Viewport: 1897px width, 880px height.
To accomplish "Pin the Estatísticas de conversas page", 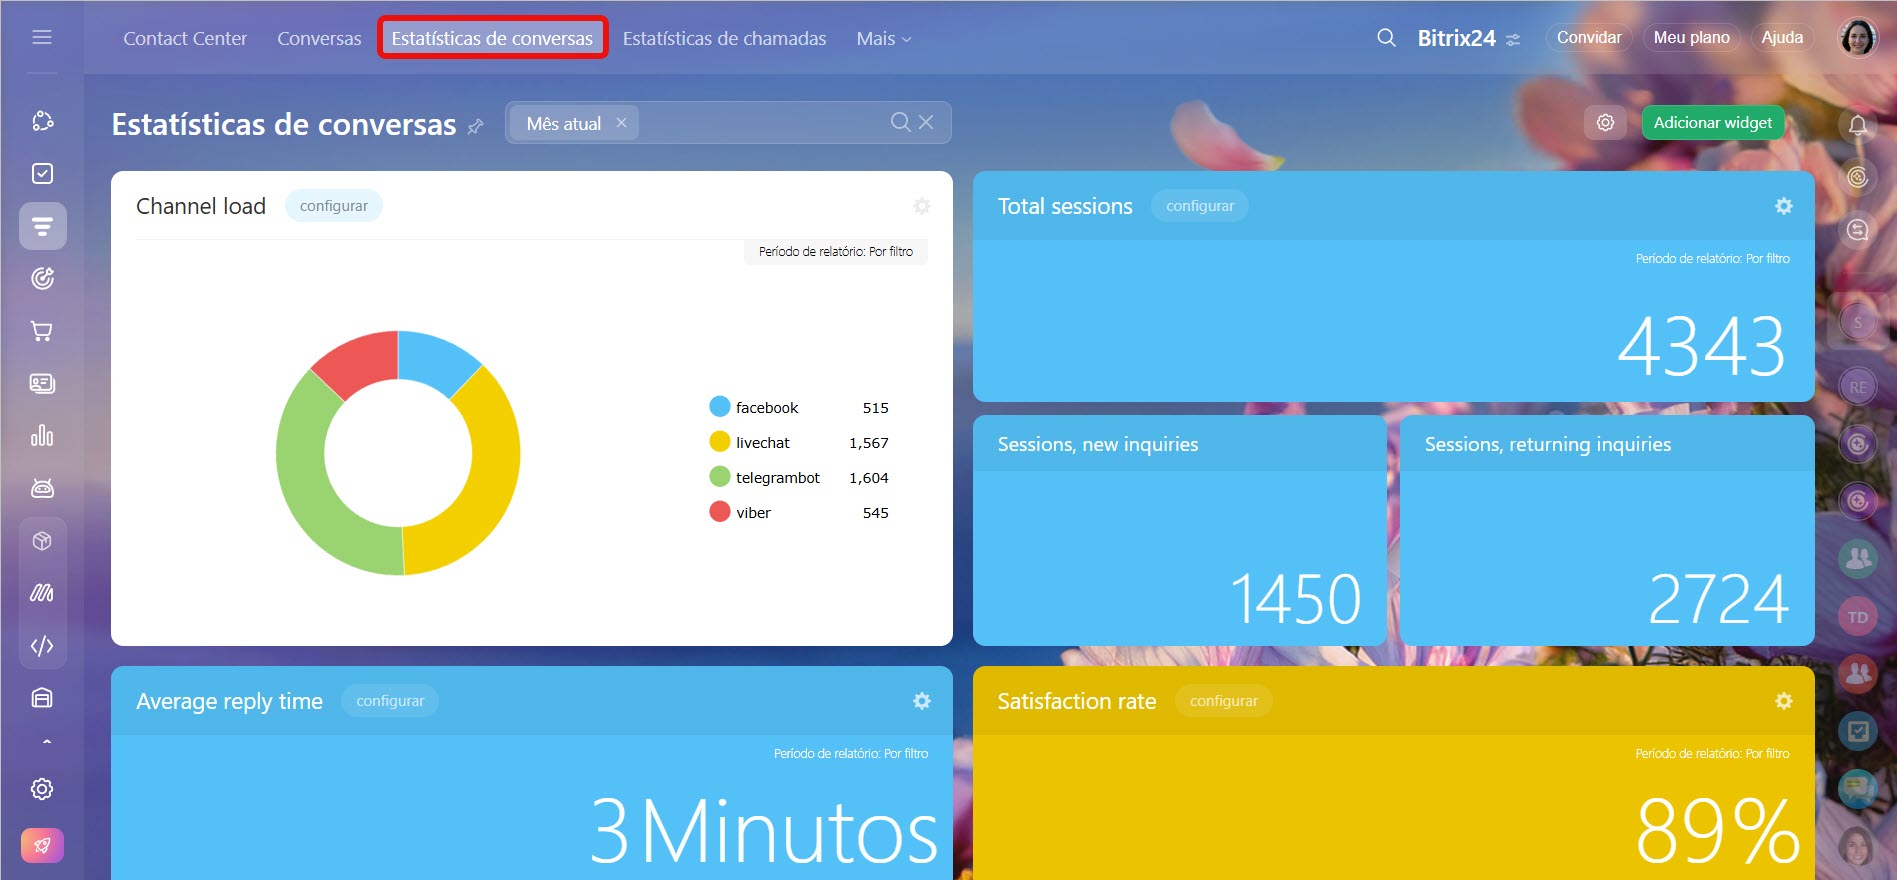I will click(x=476, y=126).
